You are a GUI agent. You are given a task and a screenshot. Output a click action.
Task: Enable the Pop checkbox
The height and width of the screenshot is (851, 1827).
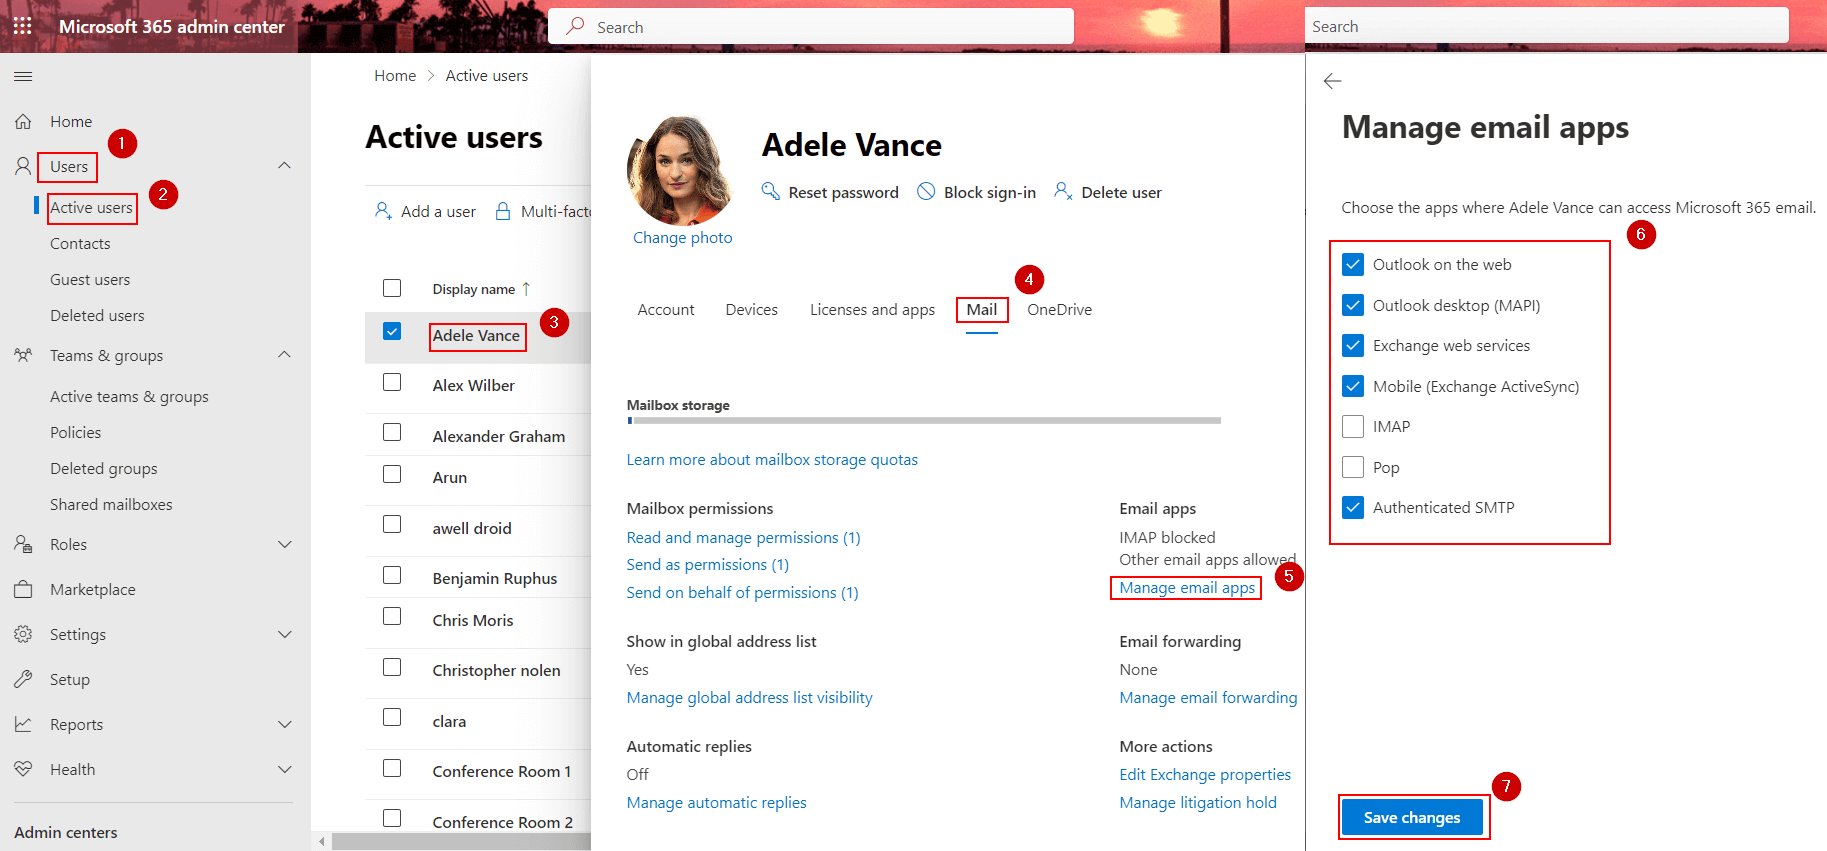click(1353, 467)
